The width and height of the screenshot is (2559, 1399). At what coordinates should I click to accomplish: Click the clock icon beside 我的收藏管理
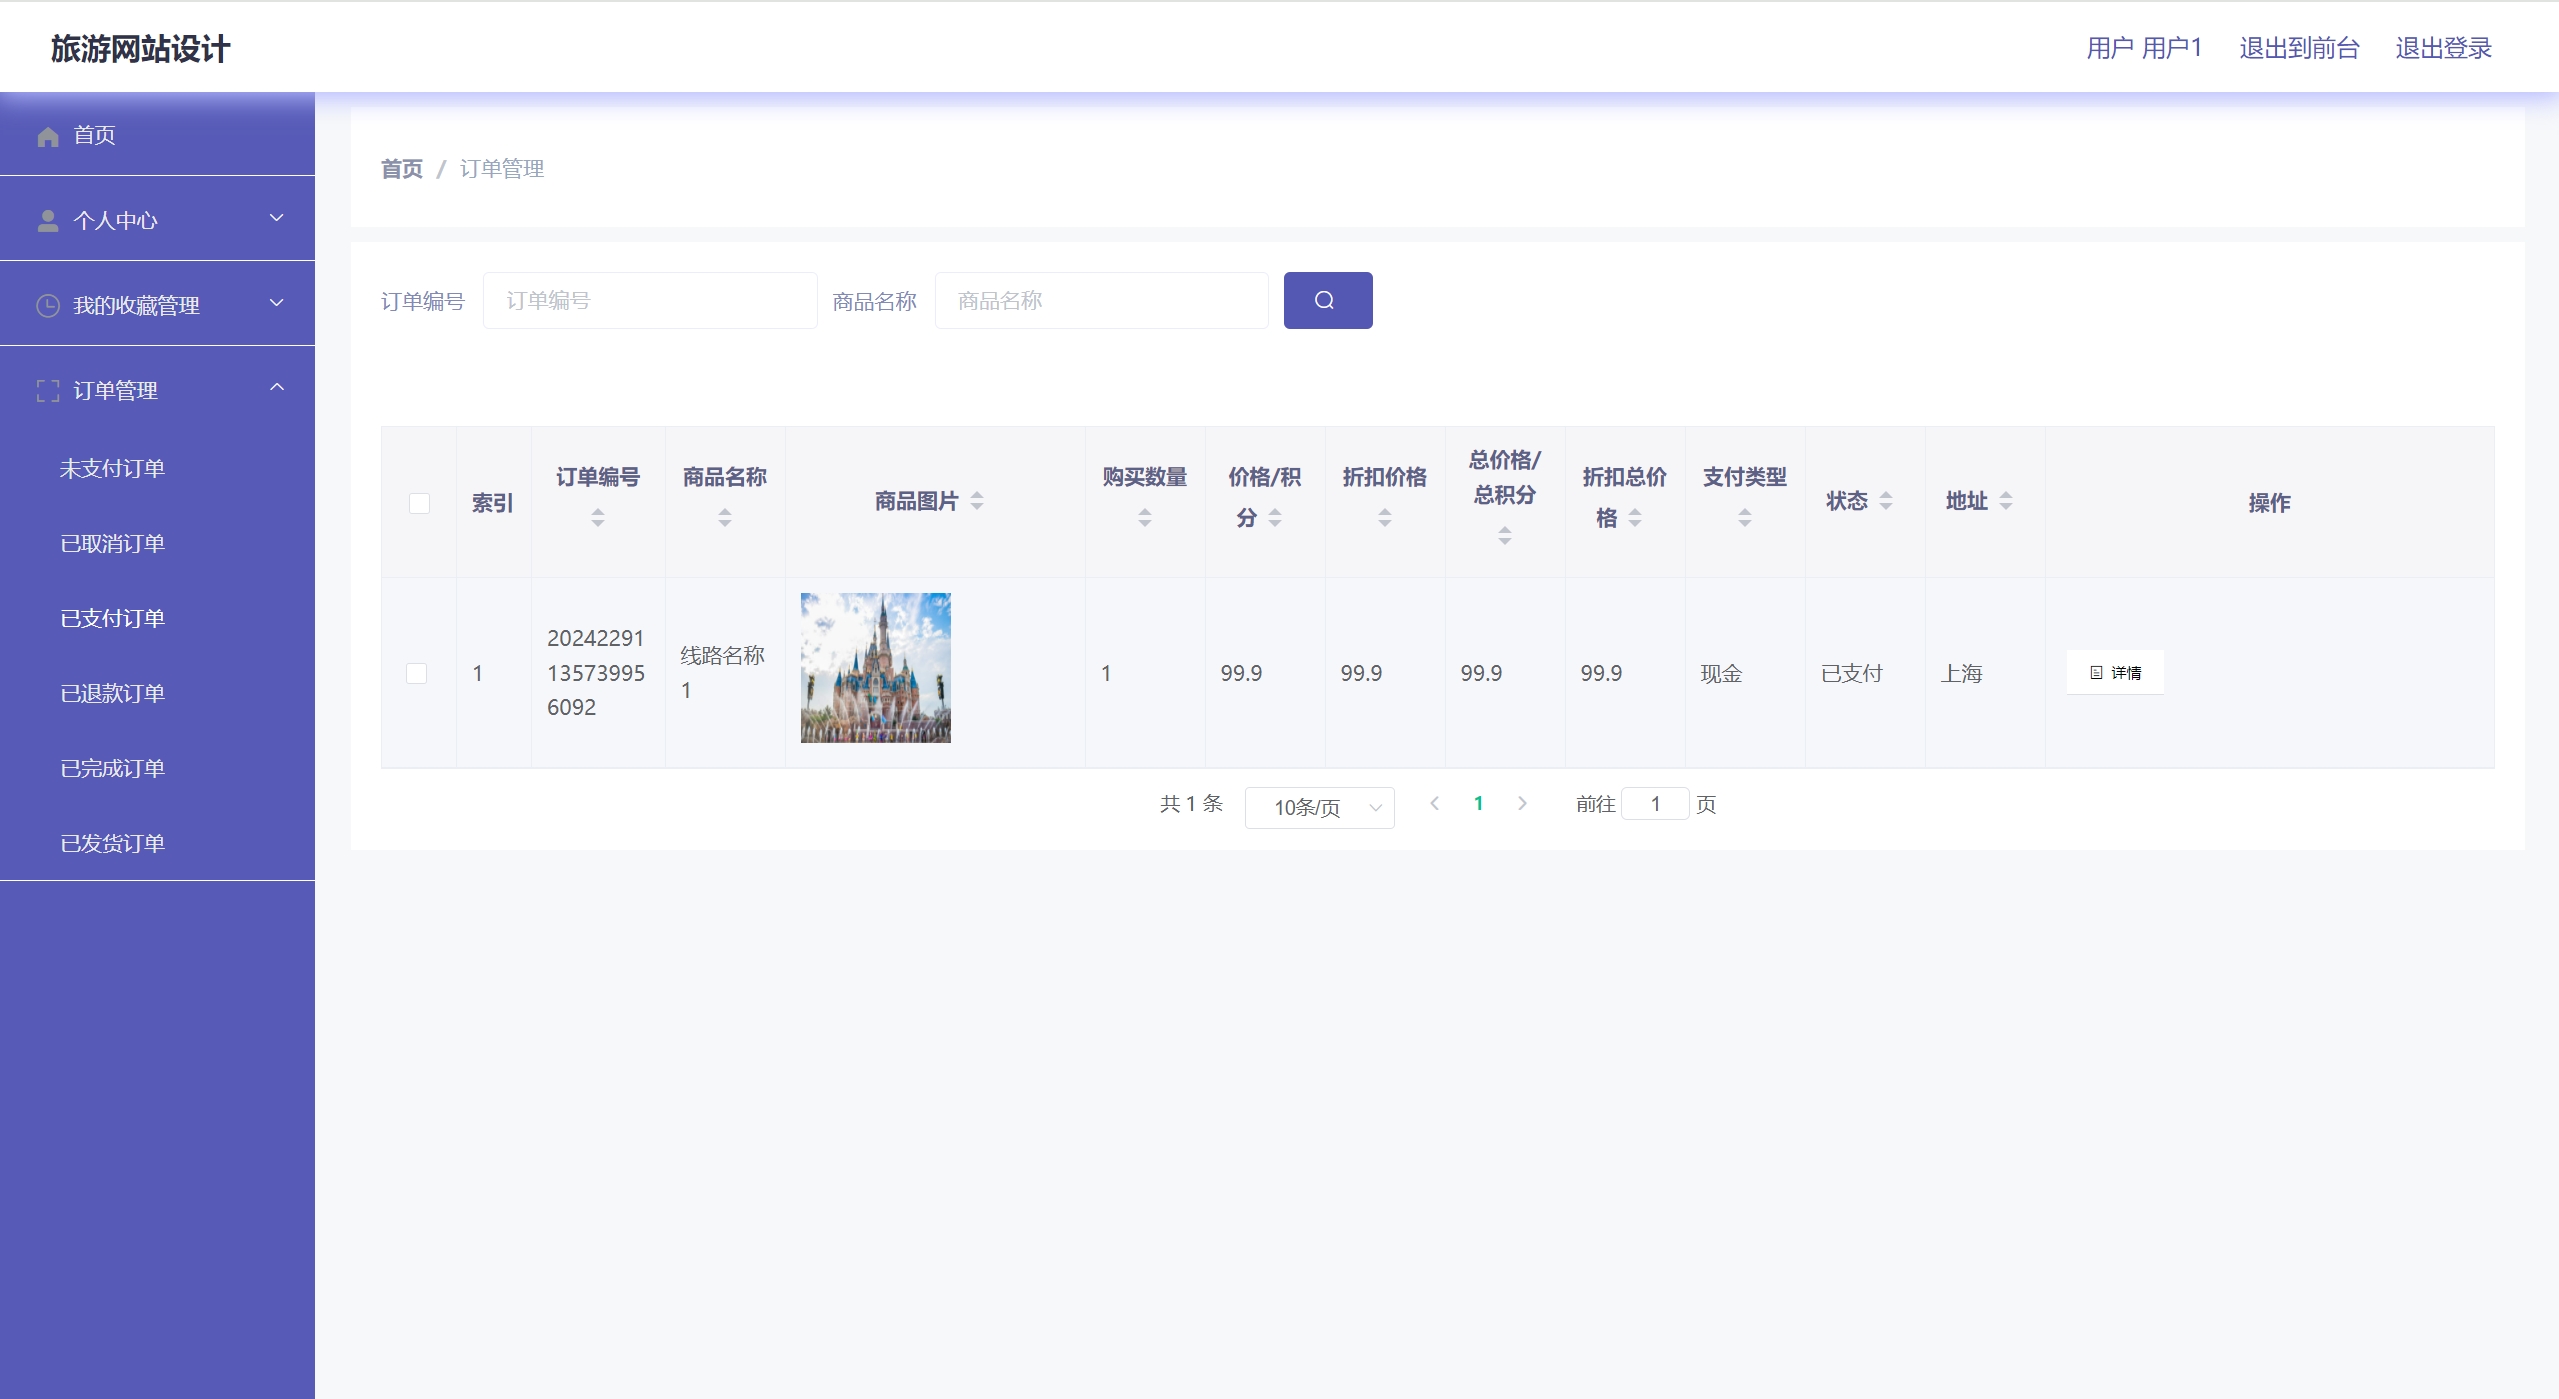[48, 306]
